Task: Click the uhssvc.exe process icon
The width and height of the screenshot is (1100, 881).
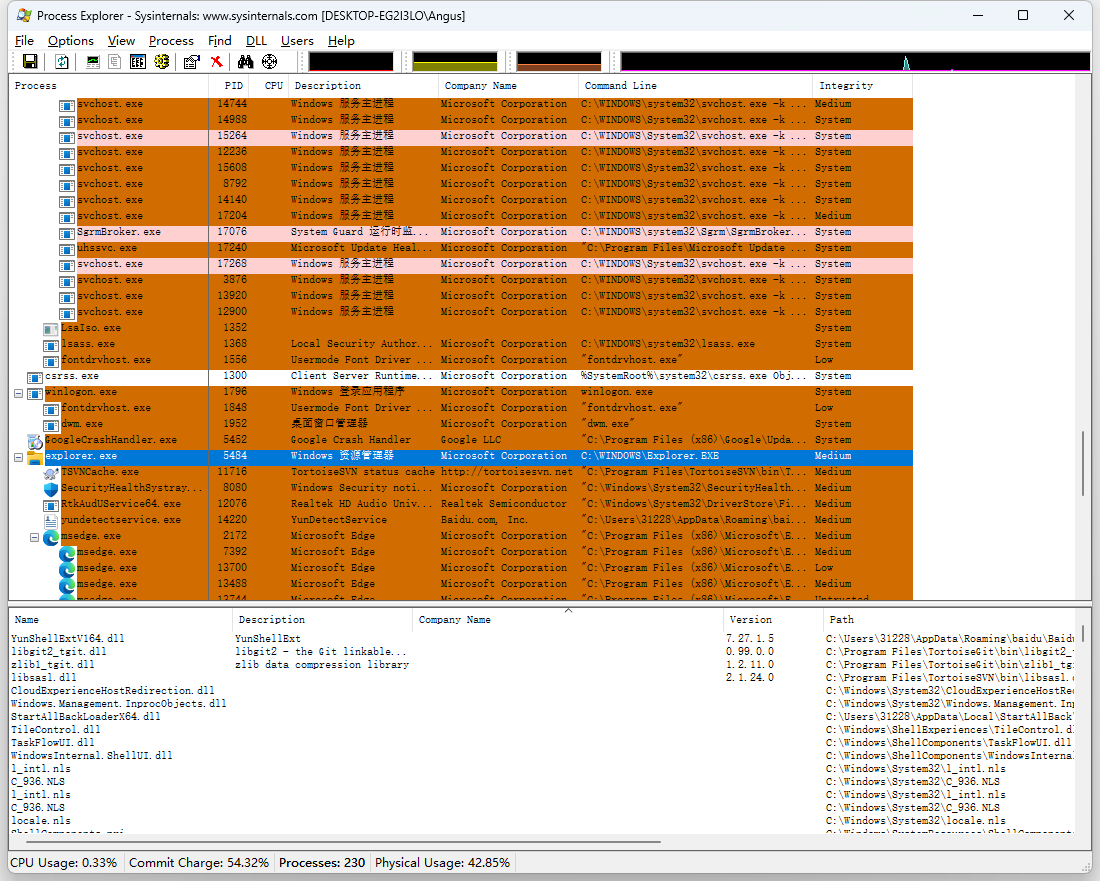Action: 67,249
